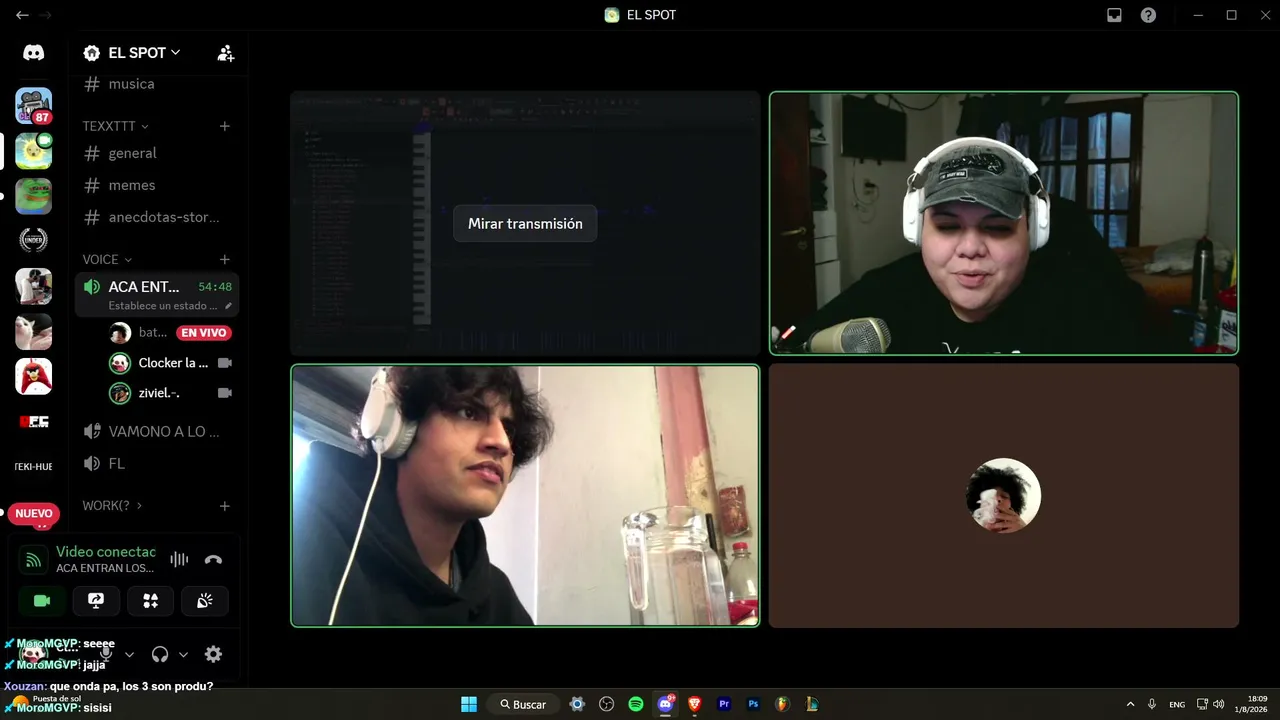Open the server with the 87 badge
Image resolution: width=1280 pixels, height=720 pixels.
(x=34, y=106)
